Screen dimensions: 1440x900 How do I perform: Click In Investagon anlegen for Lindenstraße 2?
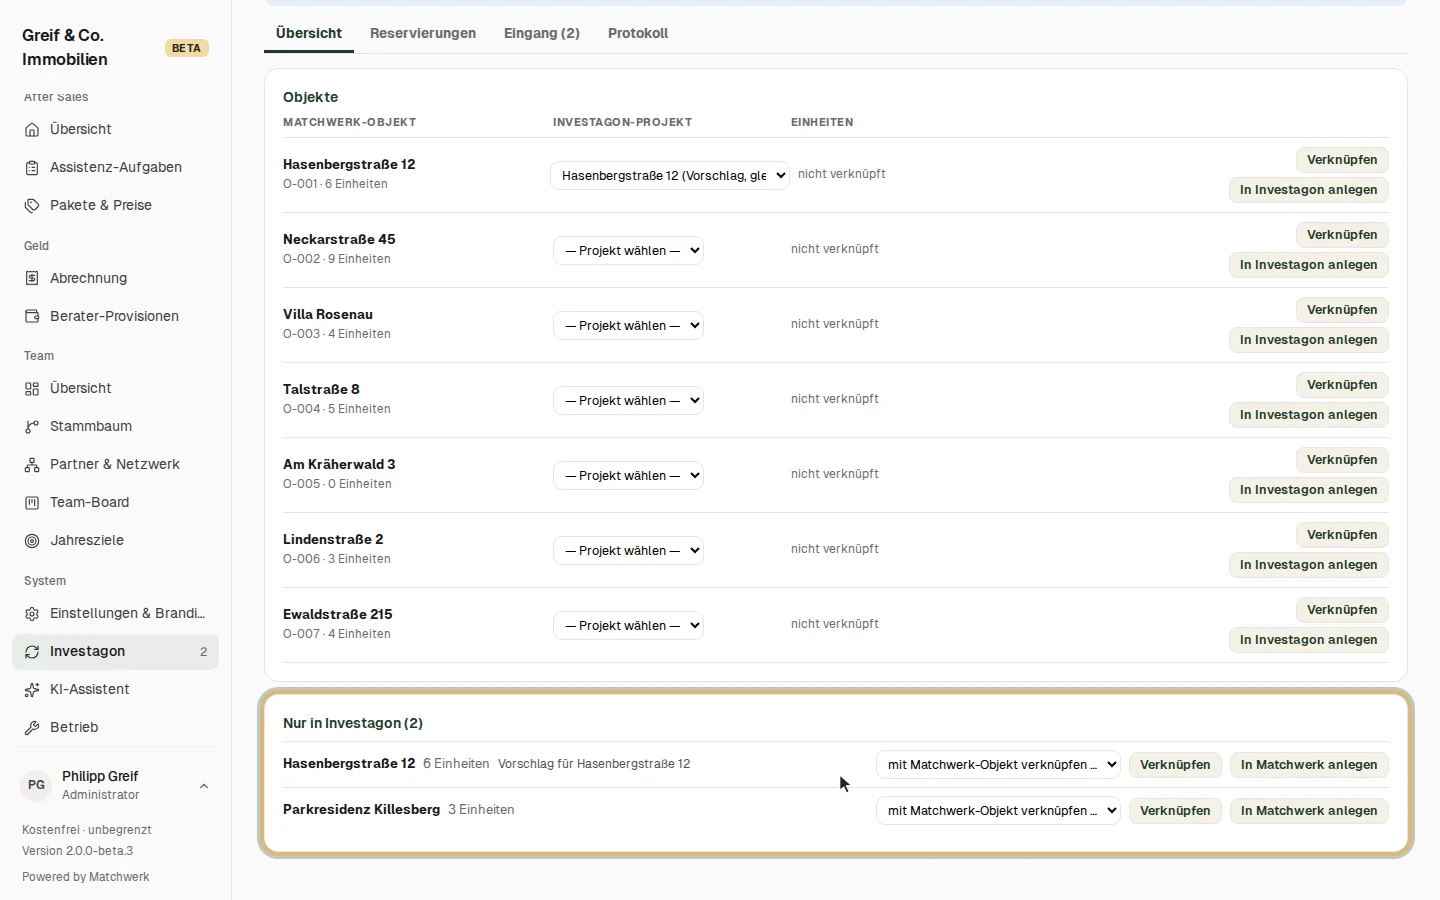[x=1308, y=565]
